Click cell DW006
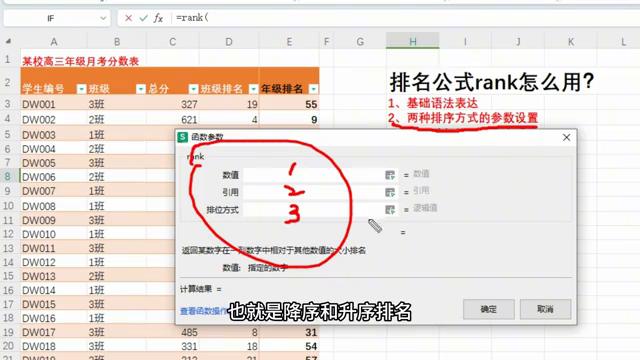The width and height of the screenshot is (640, 360). tap(53, 177)
